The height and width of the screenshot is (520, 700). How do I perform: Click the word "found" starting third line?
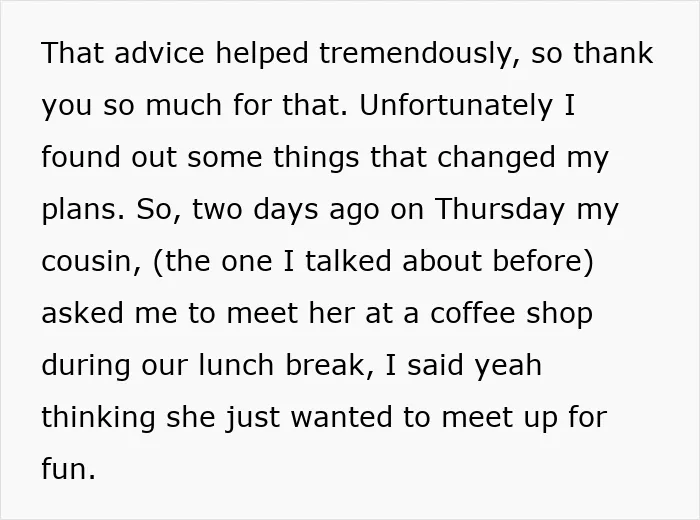tap(81, 157)
